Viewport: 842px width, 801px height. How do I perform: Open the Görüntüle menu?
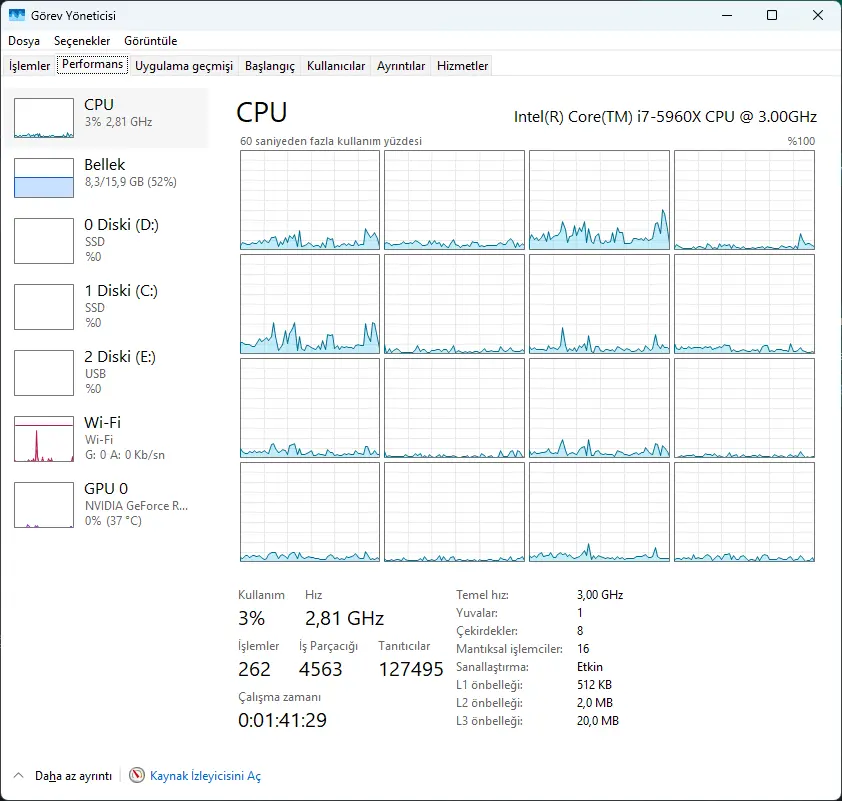pos(150,41)
